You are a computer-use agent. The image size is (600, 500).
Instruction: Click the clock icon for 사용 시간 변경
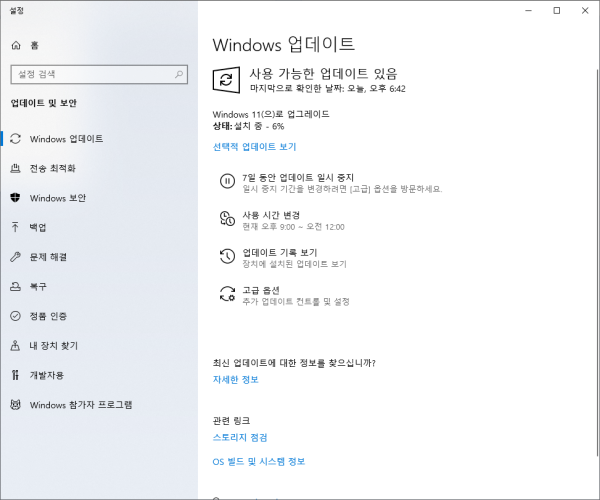[227, 218]
